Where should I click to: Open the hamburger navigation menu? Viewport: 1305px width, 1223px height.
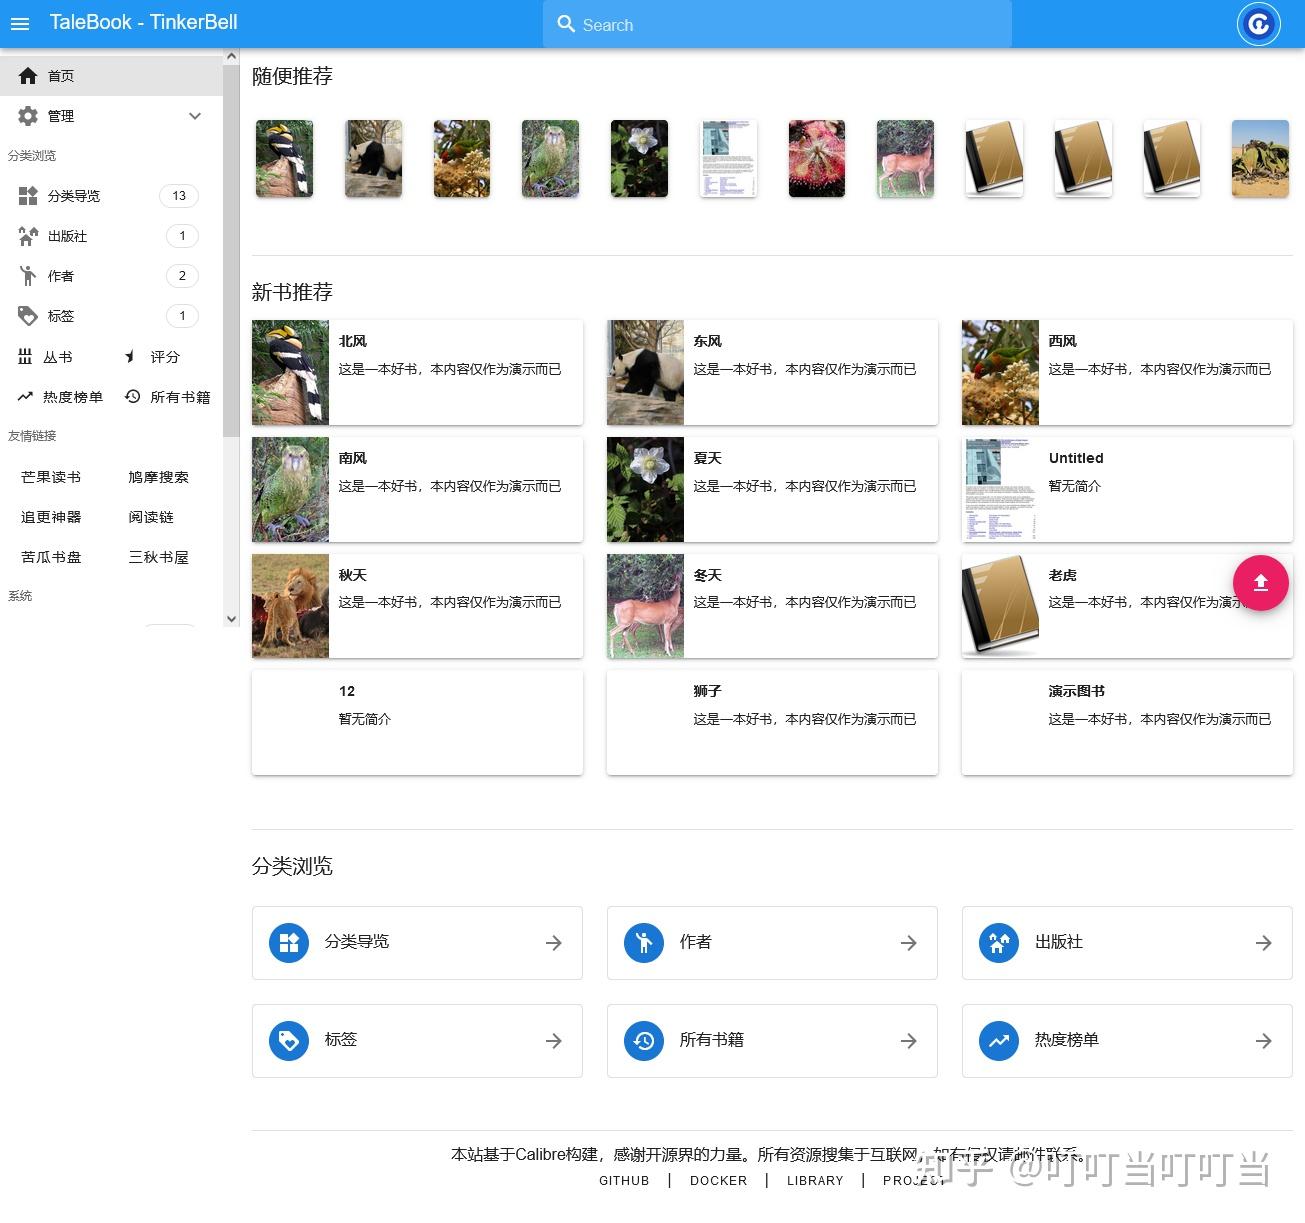[x=19, y=23]
